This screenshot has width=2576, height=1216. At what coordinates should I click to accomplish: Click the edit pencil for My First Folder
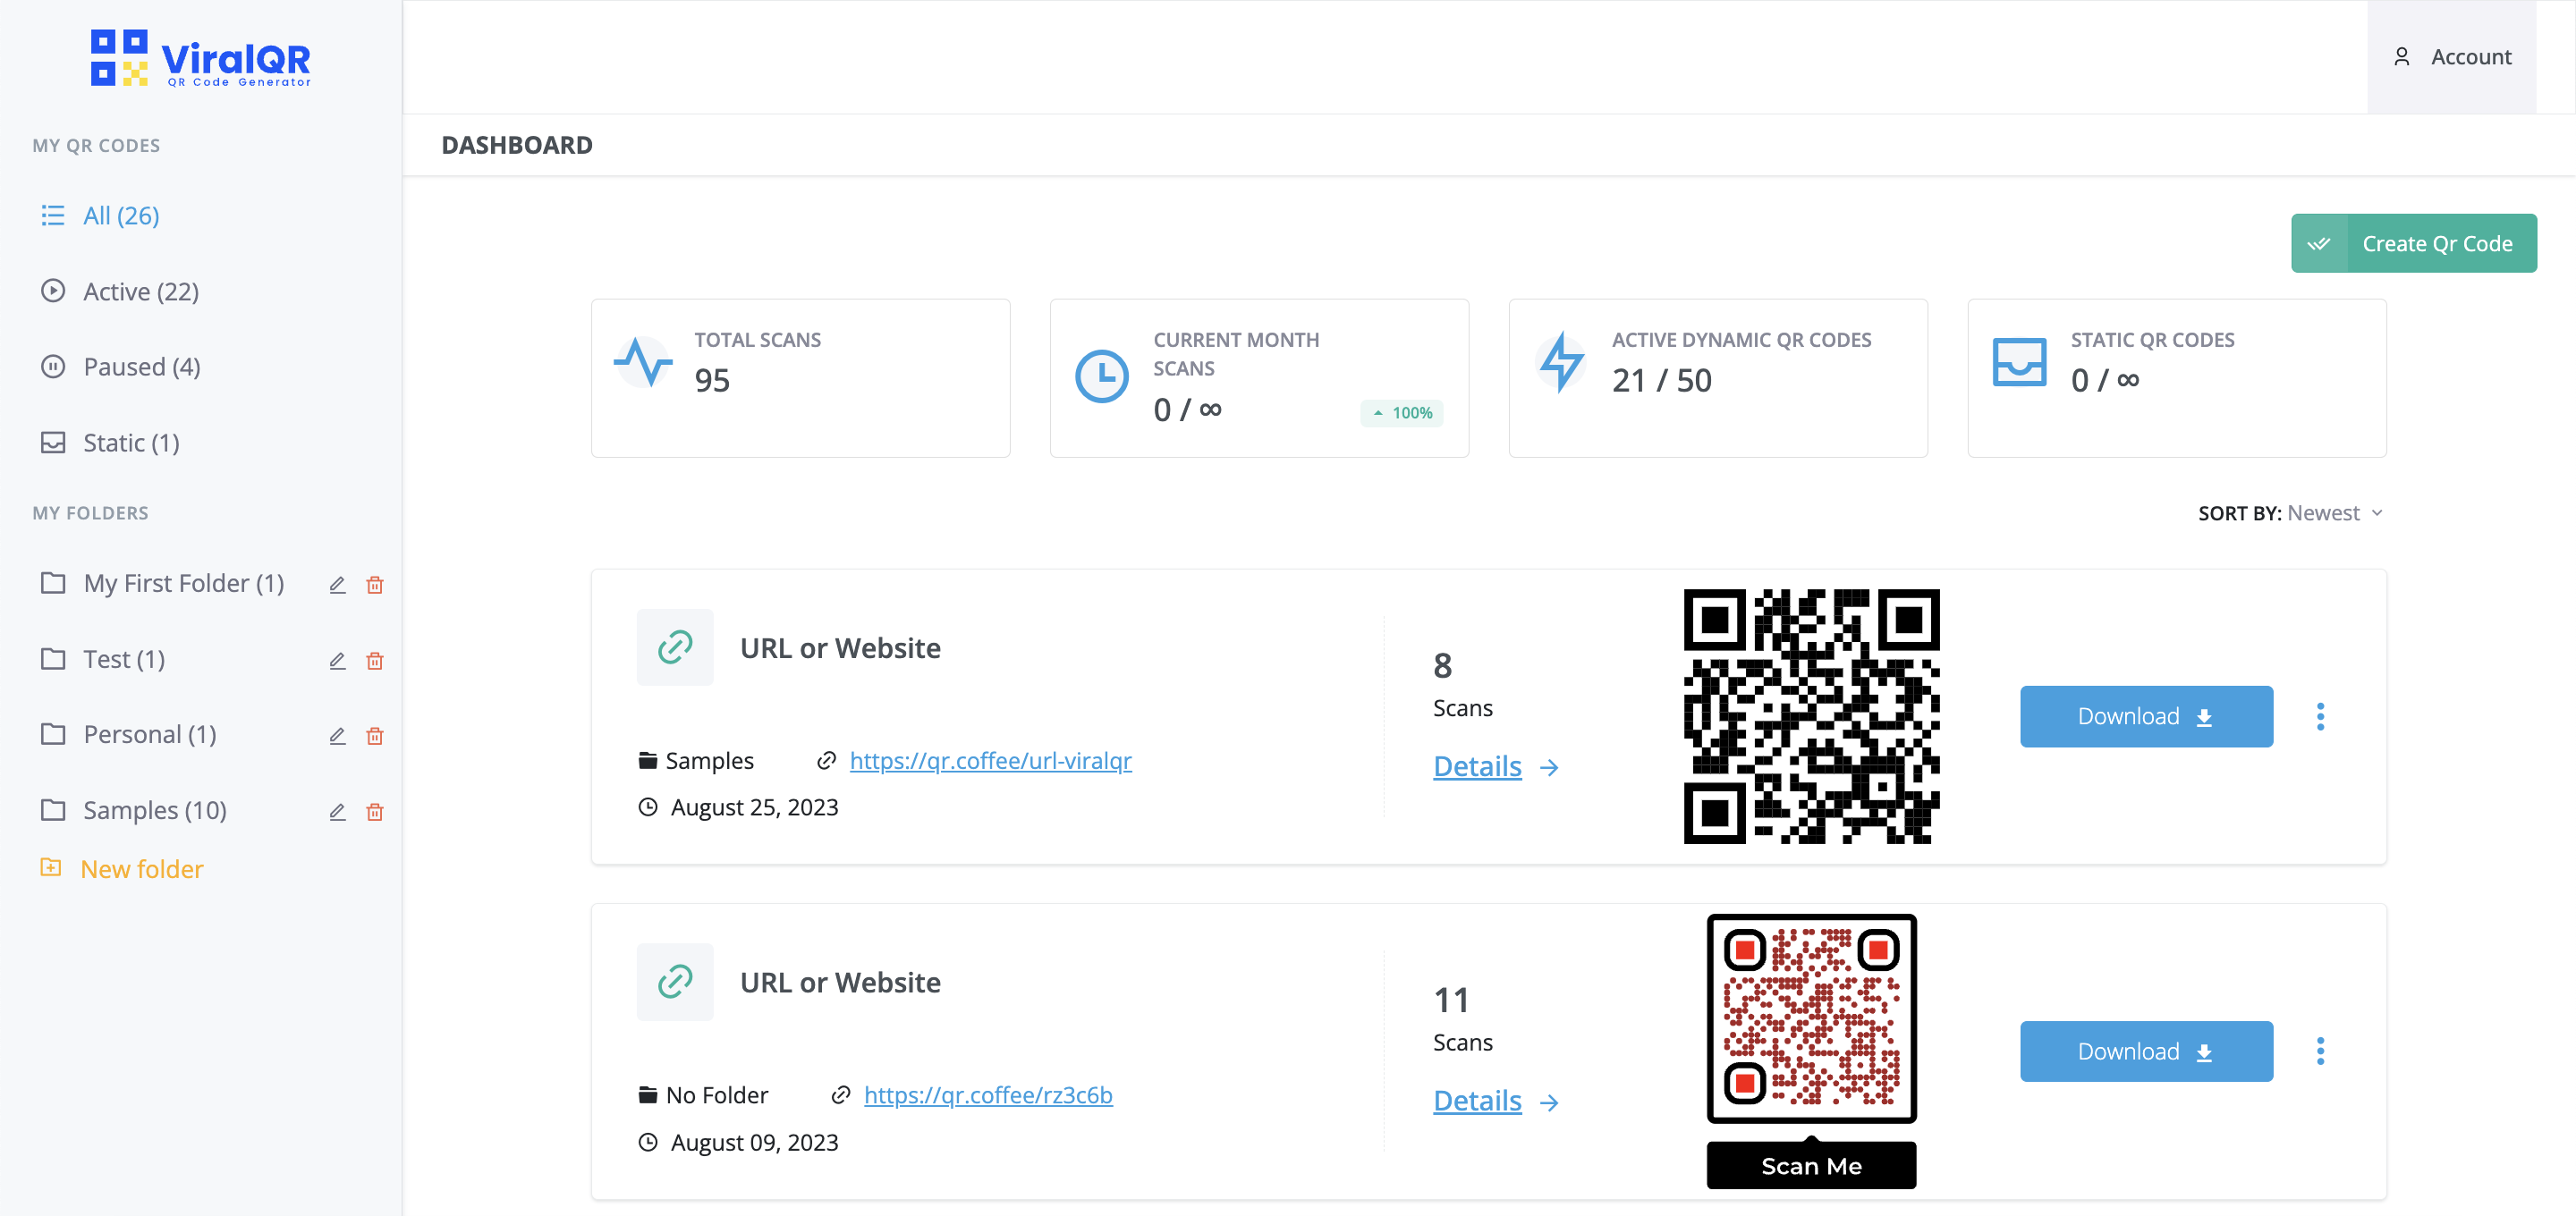coord(337,585)
